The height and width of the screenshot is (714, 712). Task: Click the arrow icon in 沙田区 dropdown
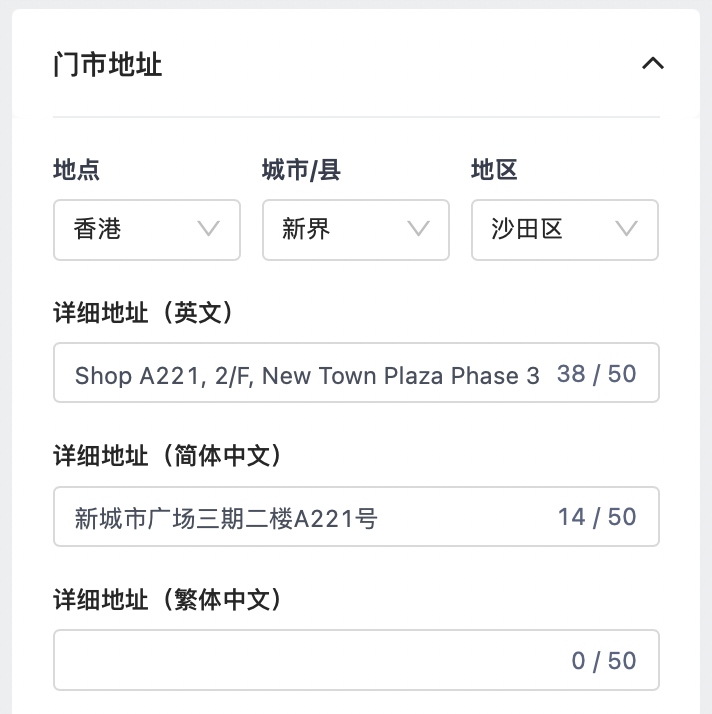(x=626, y=229)
